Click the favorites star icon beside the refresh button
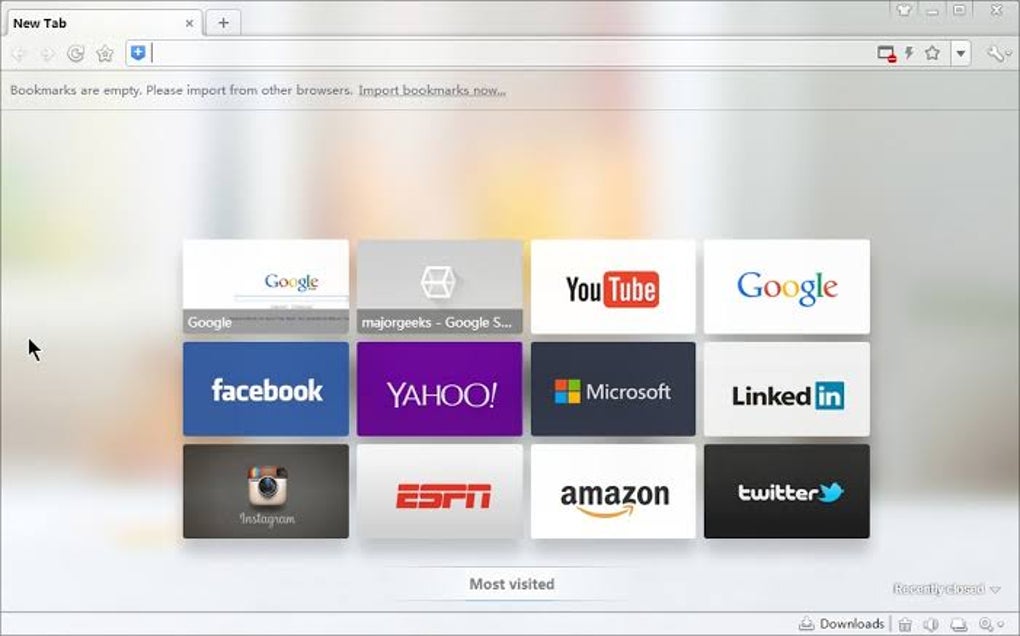 [105, 54]
